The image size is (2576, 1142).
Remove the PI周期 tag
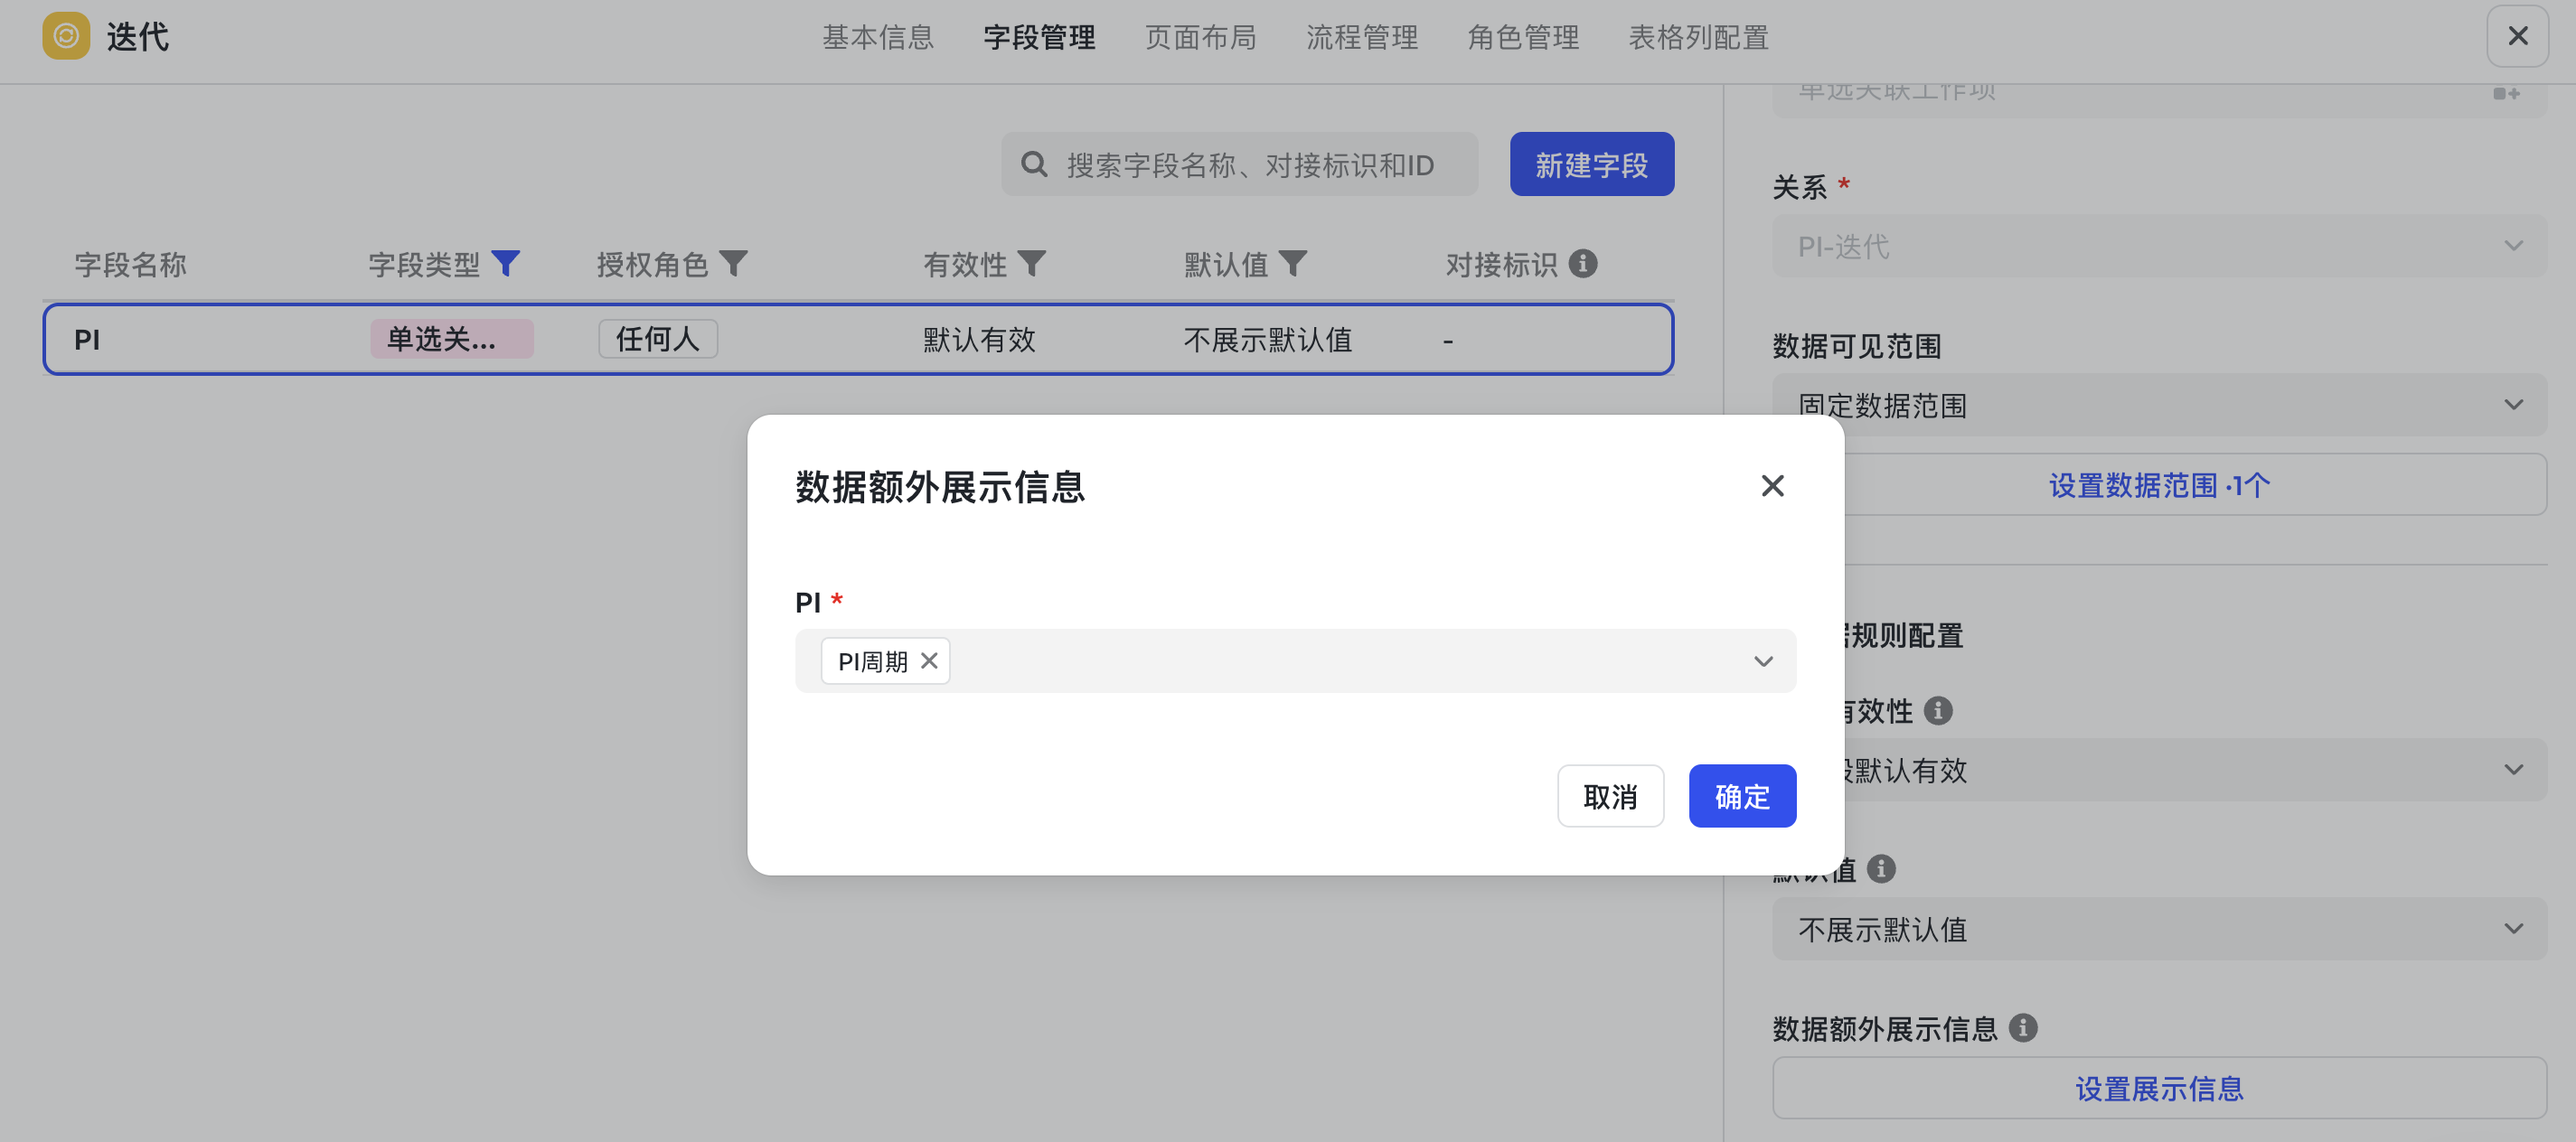(x=929, y=660)
